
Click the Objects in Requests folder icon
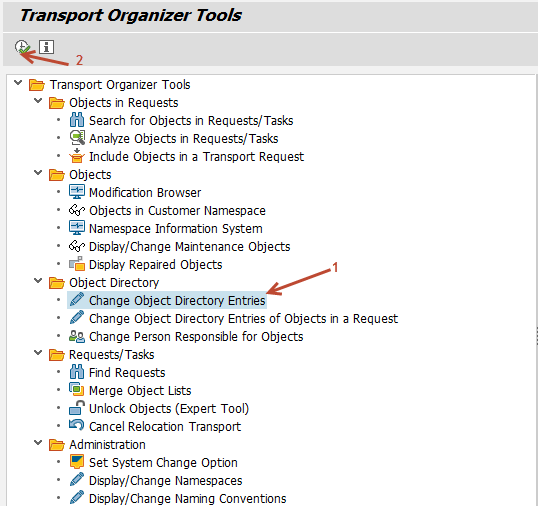[x=57, y=103]
